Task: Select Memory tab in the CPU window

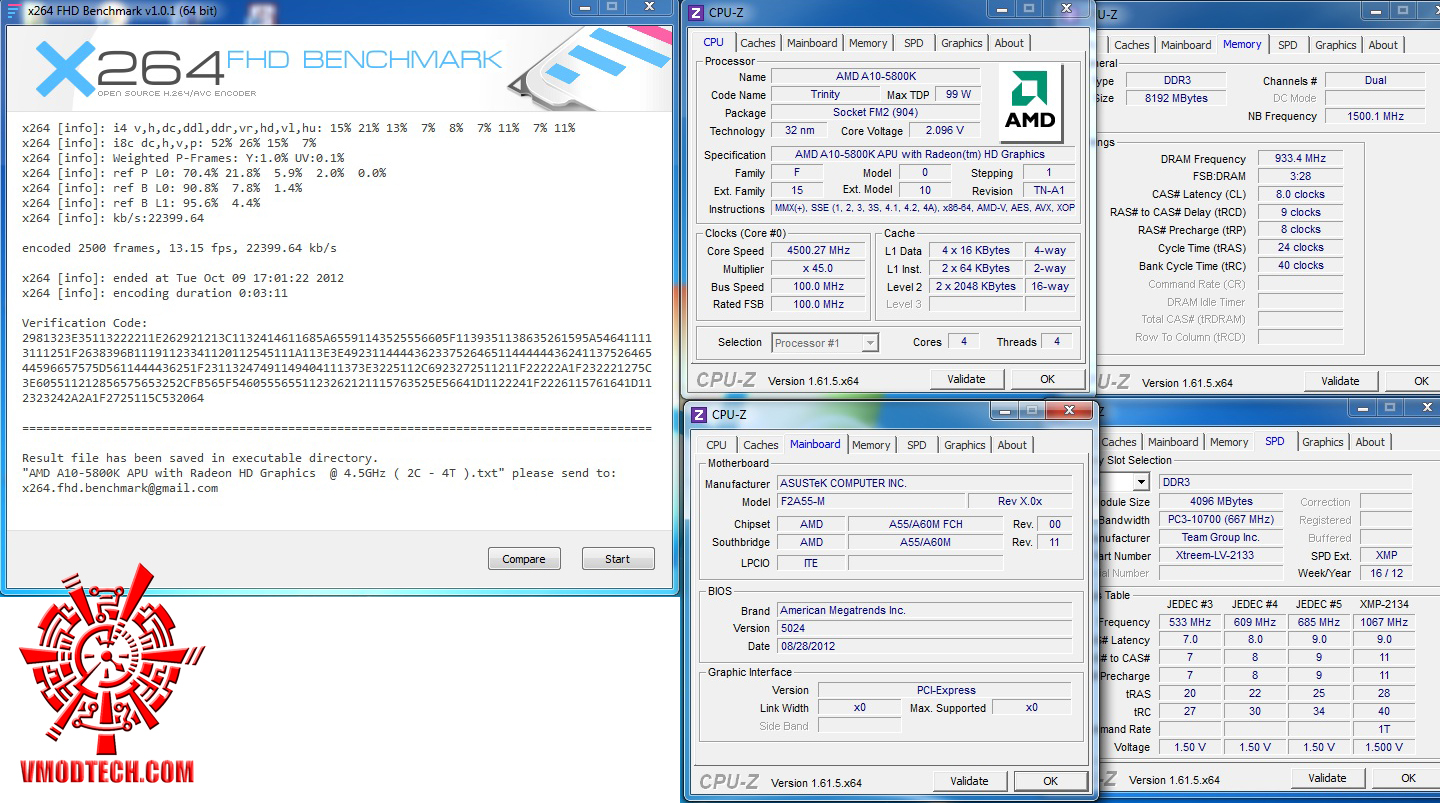Action: pos(868,43)
